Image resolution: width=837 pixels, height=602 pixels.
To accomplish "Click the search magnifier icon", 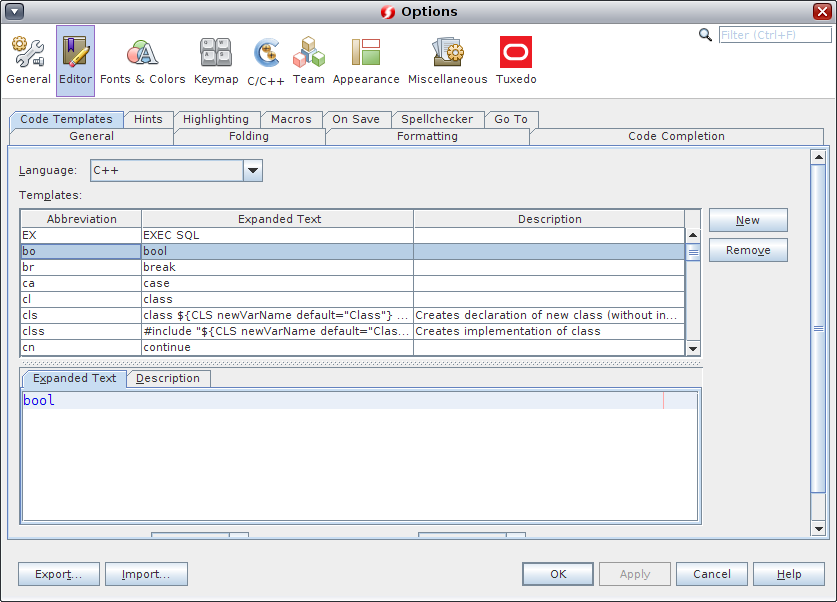I will pos(705,35).
